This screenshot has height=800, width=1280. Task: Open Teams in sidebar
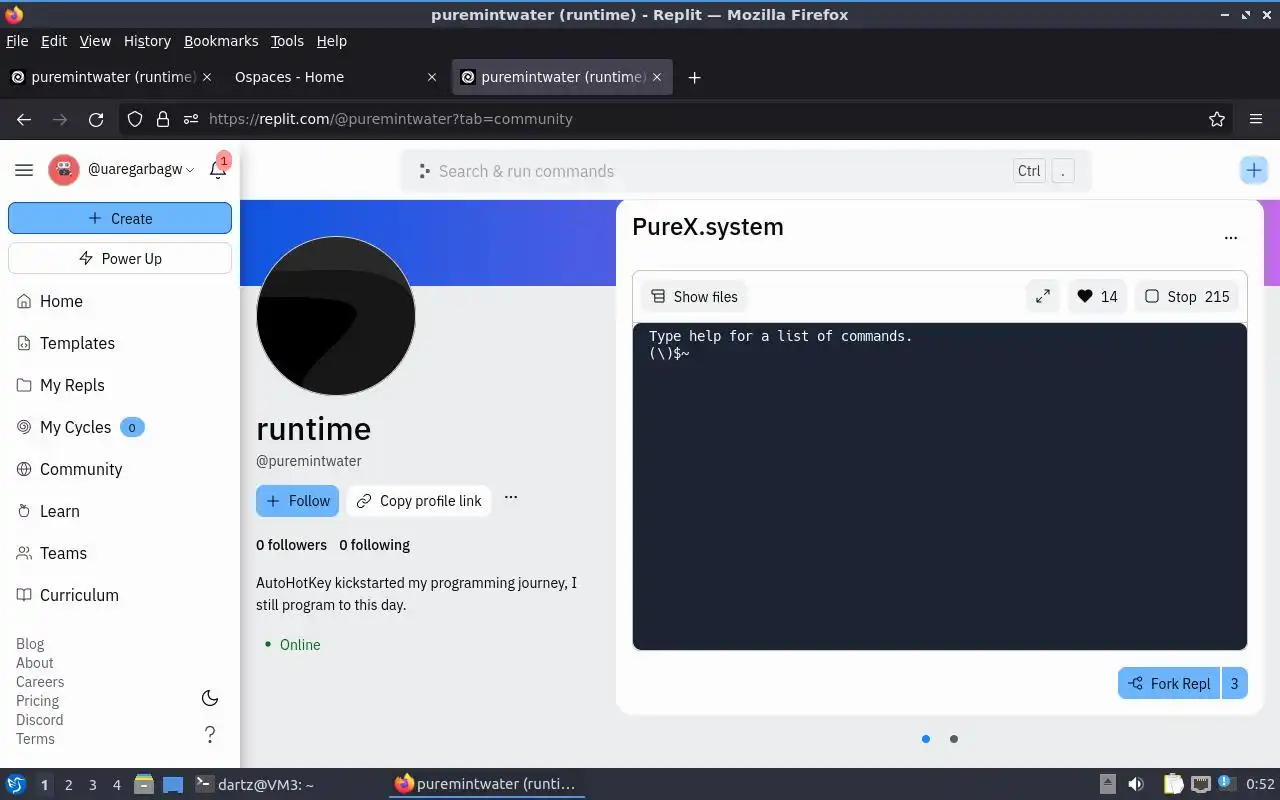(120, 553)
